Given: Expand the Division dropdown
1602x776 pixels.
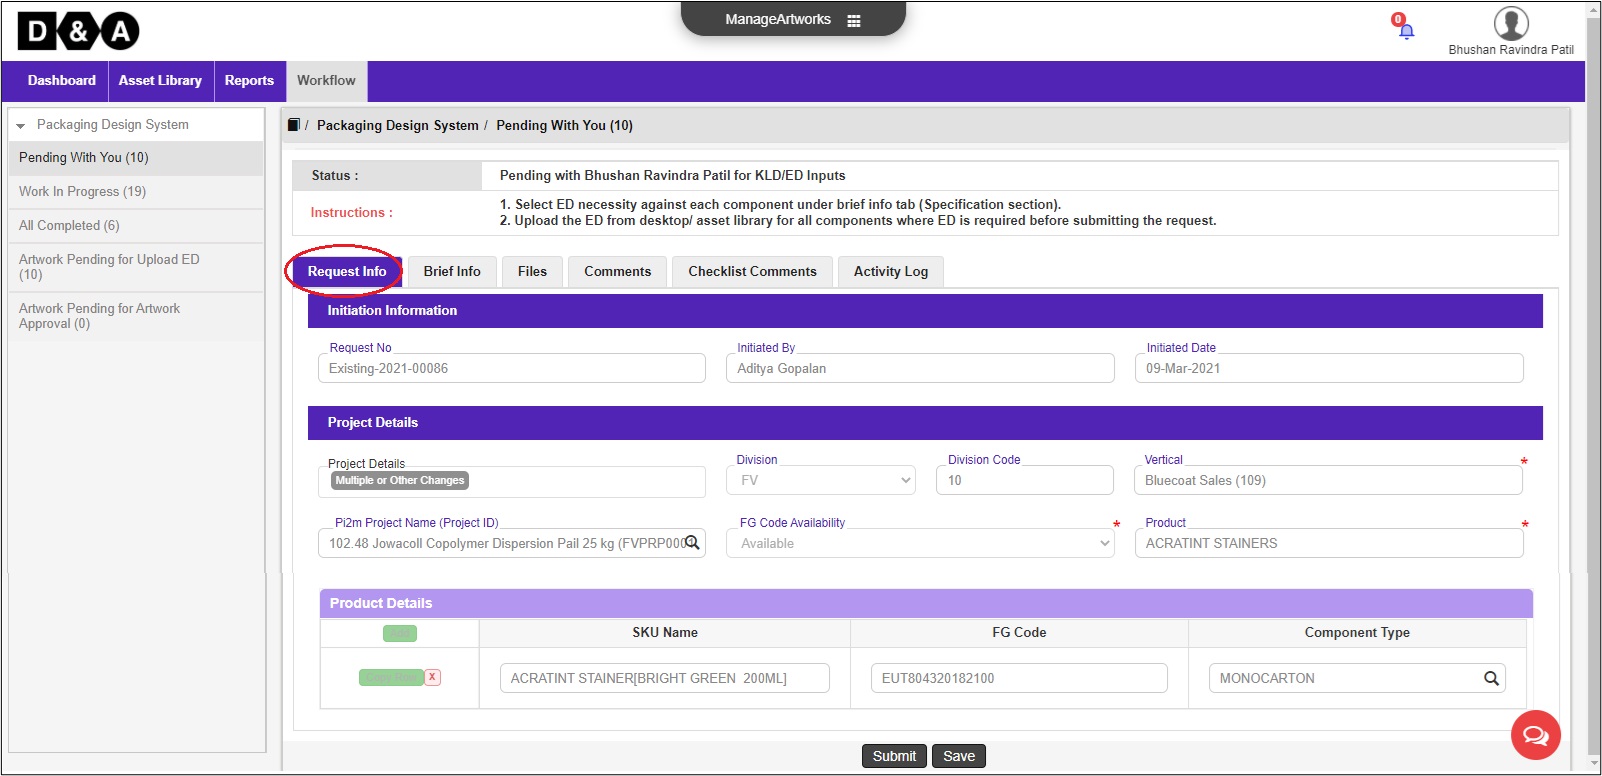Looking at the screenshot, I should tap(820, 480).
